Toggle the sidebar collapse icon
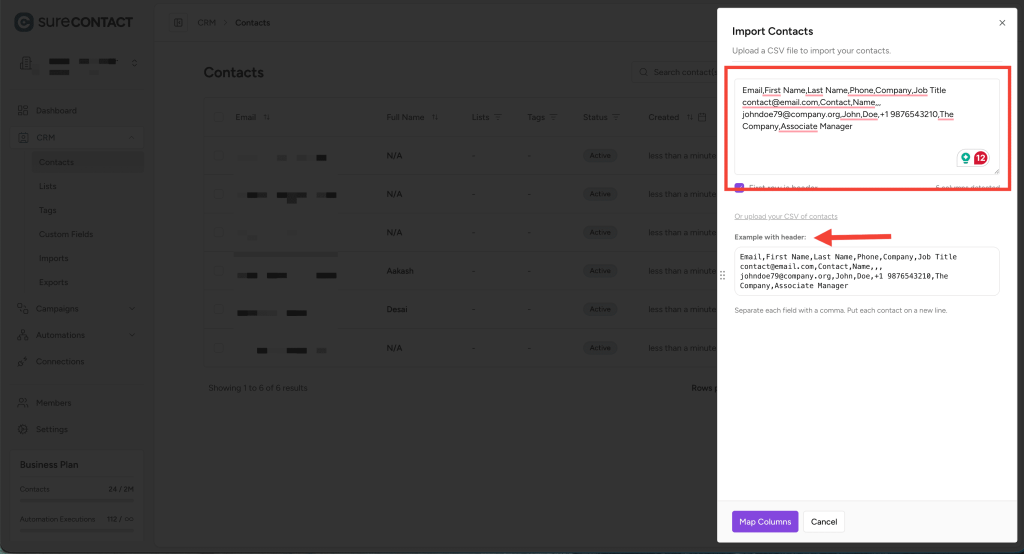This screenshot has height=554, width=1024. [178, 22]
